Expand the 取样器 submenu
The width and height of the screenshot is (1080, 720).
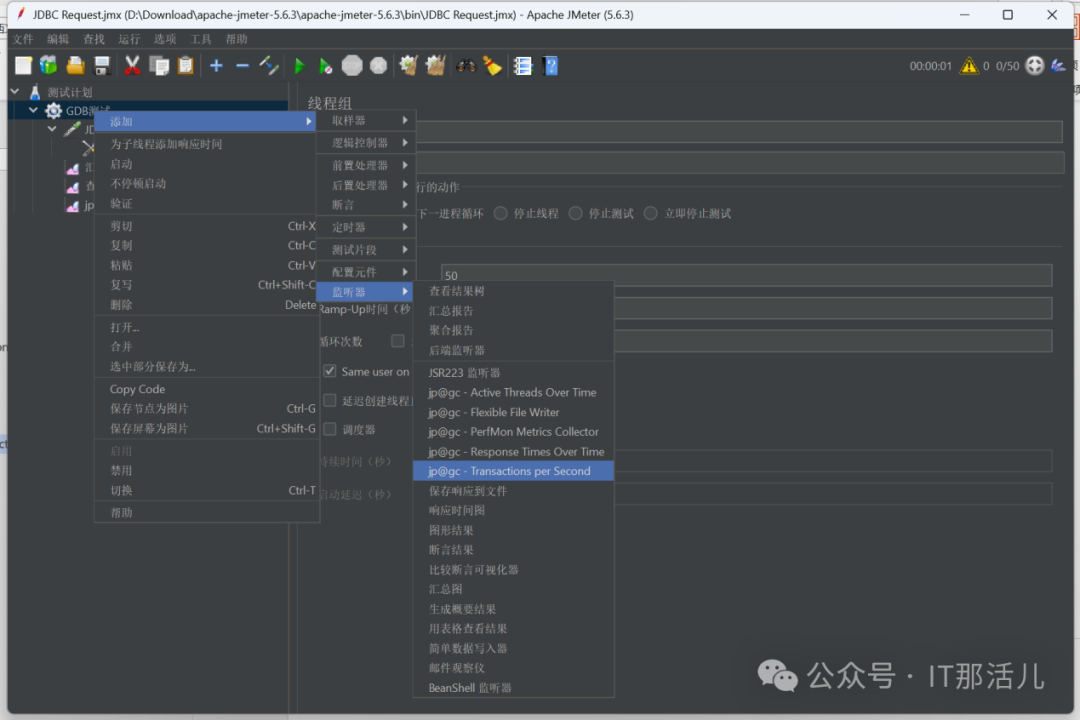click(366, 121)
